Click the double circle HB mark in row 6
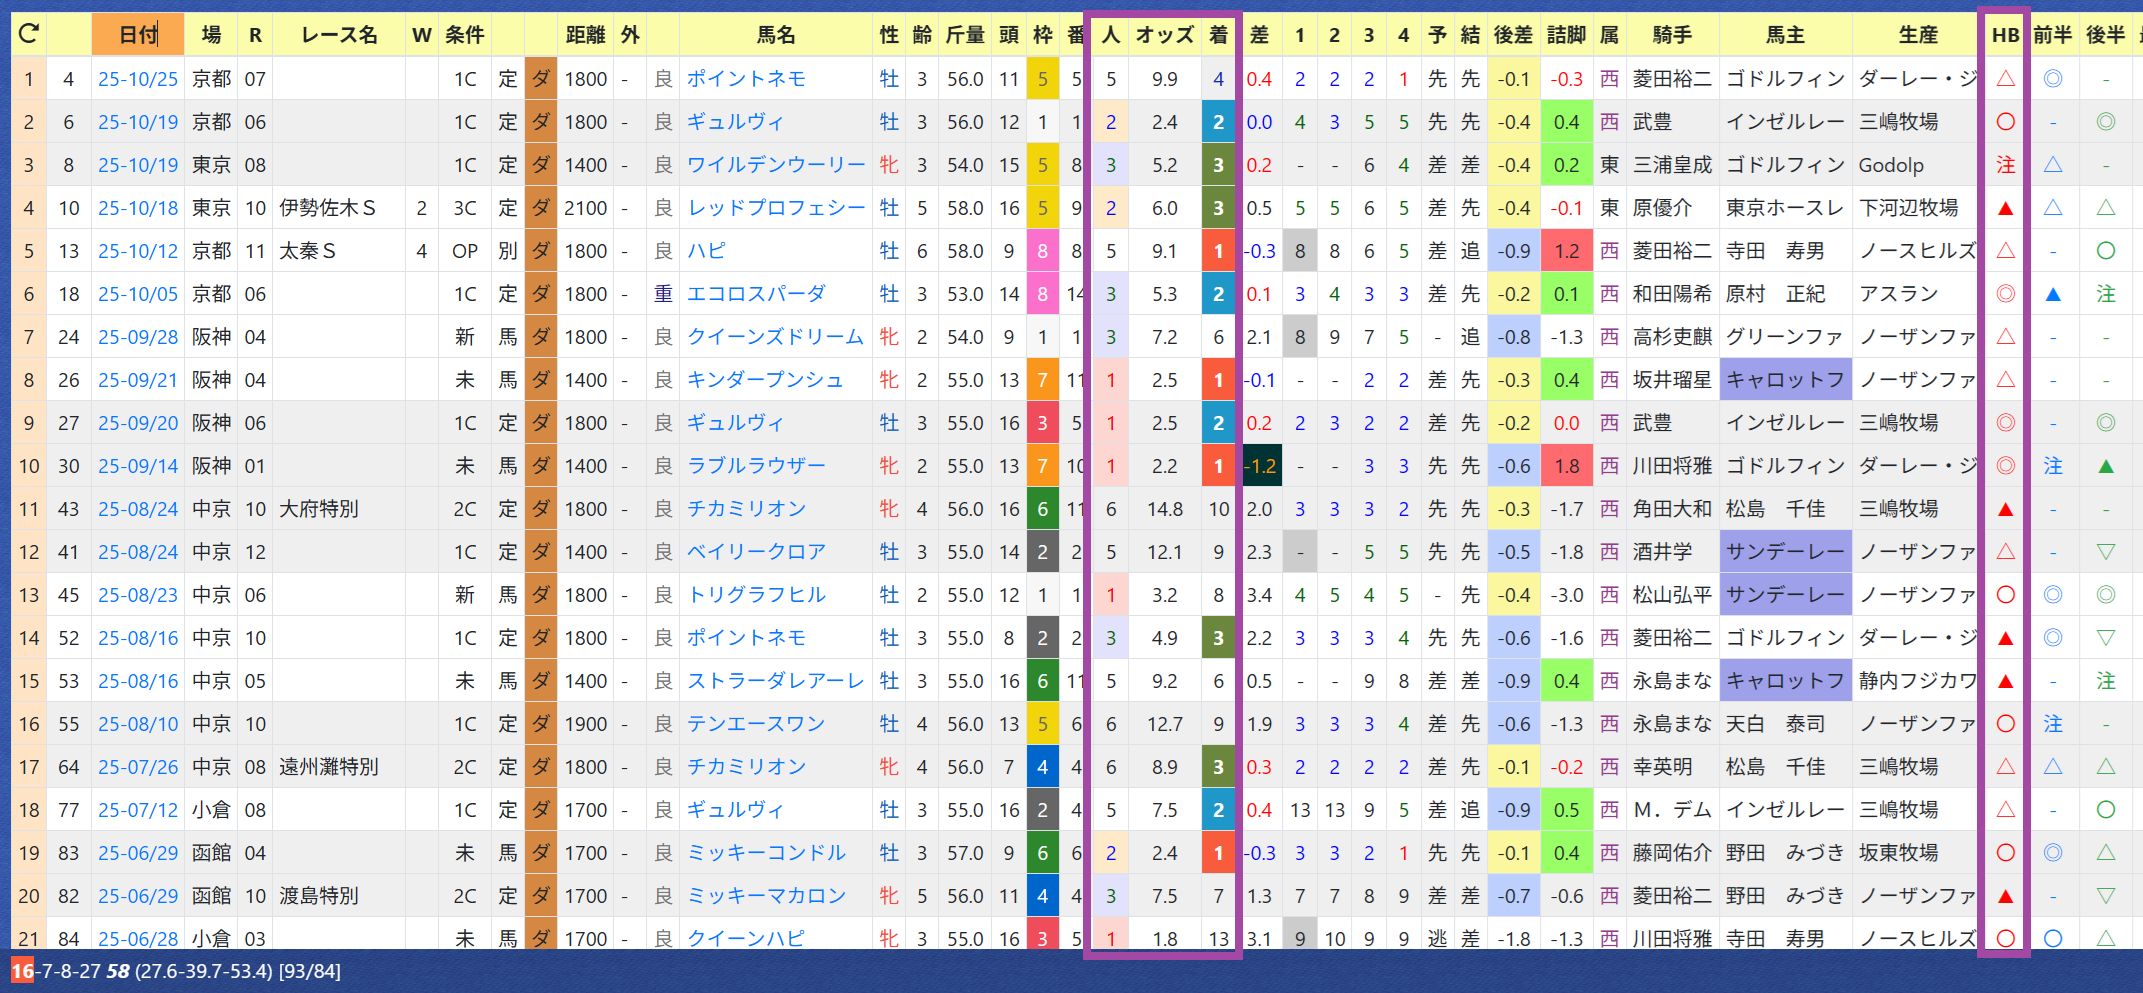 2005,294
